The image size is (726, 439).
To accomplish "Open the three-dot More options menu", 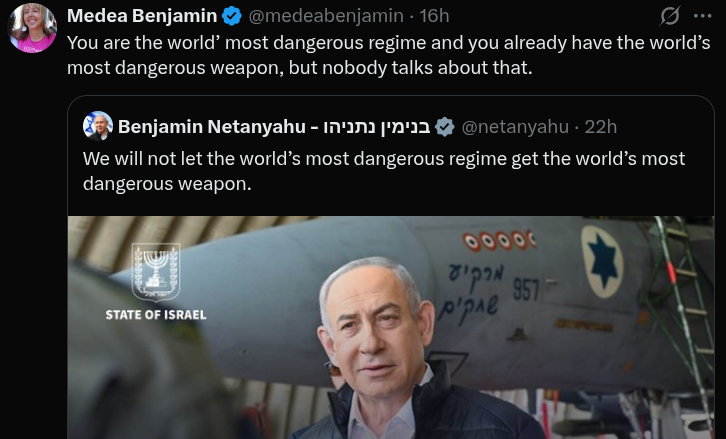I will [x=702, y=16].
